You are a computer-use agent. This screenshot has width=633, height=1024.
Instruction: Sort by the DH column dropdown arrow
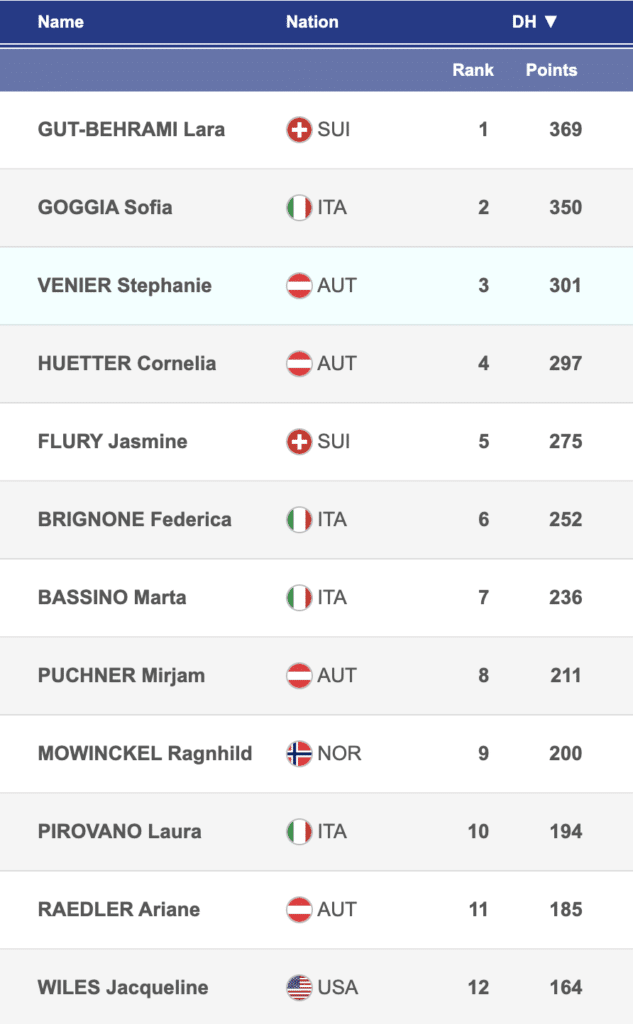[551, 22]
